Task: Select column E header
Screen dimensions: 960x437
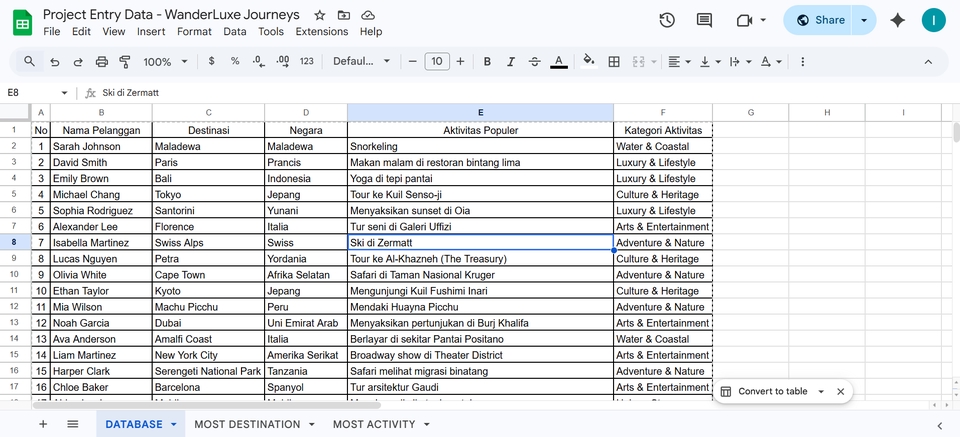Action: [x=481, y=113]
